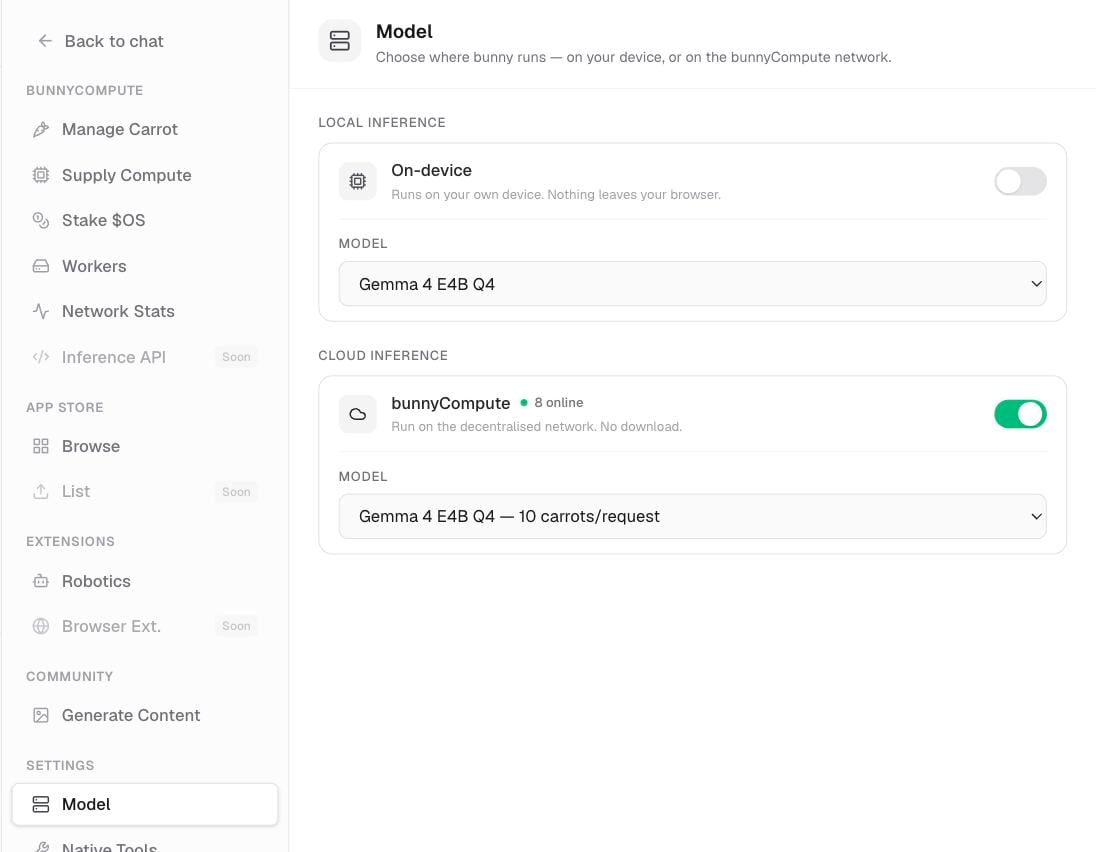Click the Browse grid icon
The width and height of the screenshot is (1096, 852).
coord(41,446)
